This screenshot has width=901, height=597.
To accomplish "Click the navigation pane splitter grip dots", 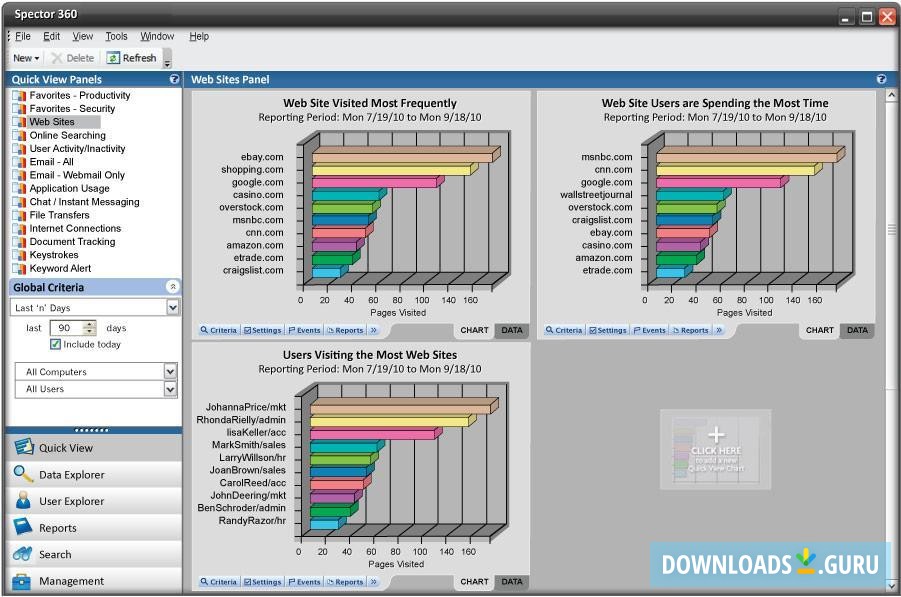I will coord(92,430).
